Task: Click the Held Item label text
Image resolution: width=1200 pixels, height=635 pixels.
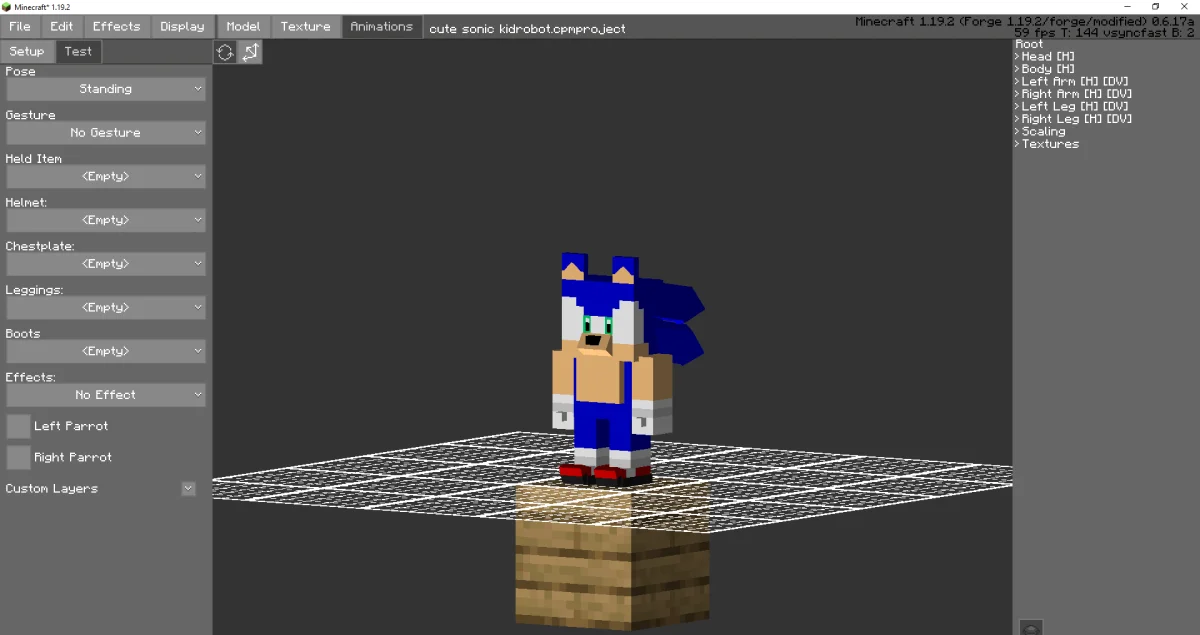Action: 34,159
